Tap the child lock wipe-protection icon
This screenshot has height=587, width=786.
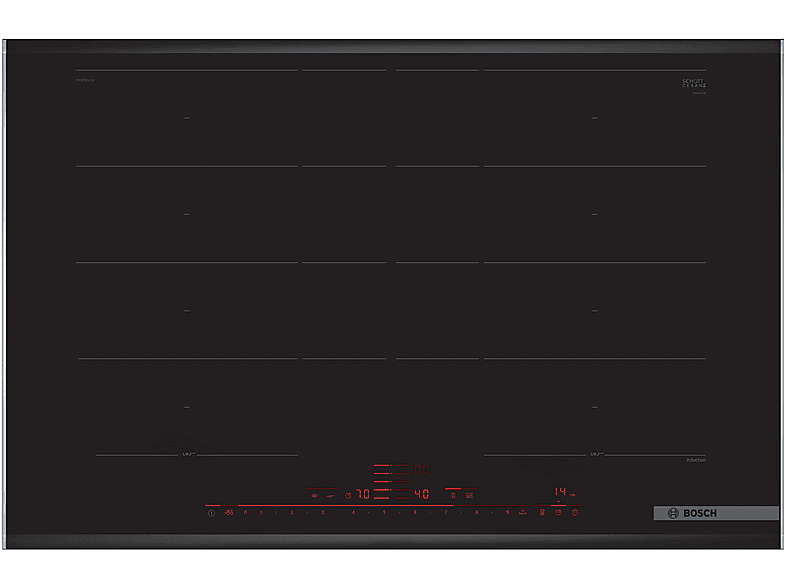tap(230, 512)
